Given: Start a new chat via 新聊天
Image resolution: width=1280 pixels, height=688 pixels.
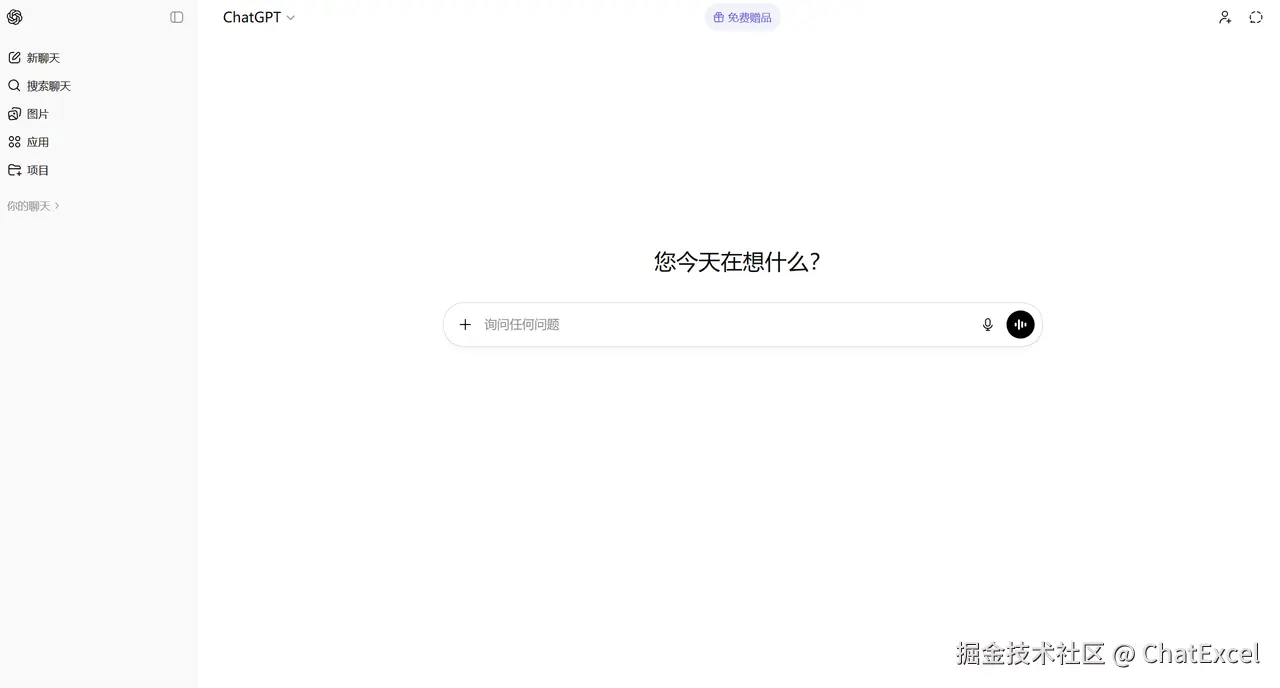Looking at the screenshot, I should click(x=34, y=58).
